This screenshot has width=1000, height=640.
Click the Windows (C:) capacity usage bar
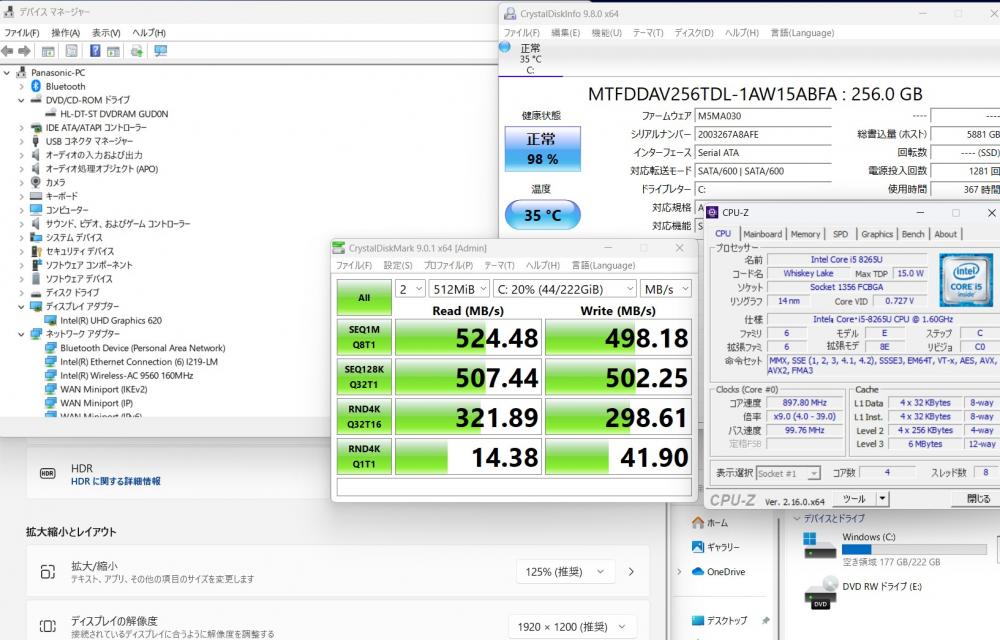tap(914, 550)
